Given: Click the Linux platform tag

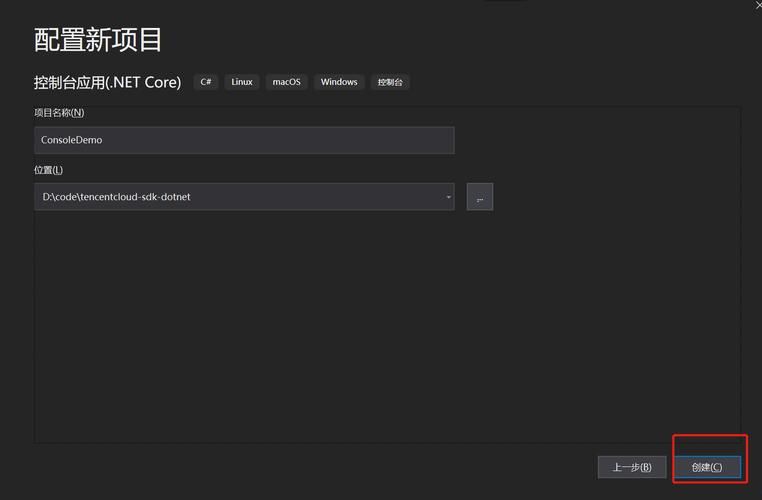Looking at the screenshot, I should coord(242,82).
